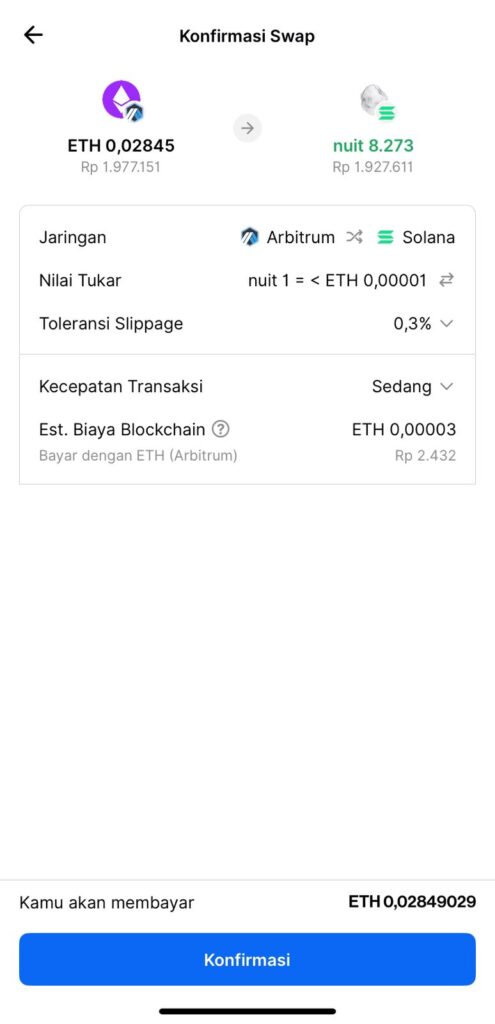Viewport: 495px width, 1024px height.
Task: Click the Solana network icon
Action: 386,237
